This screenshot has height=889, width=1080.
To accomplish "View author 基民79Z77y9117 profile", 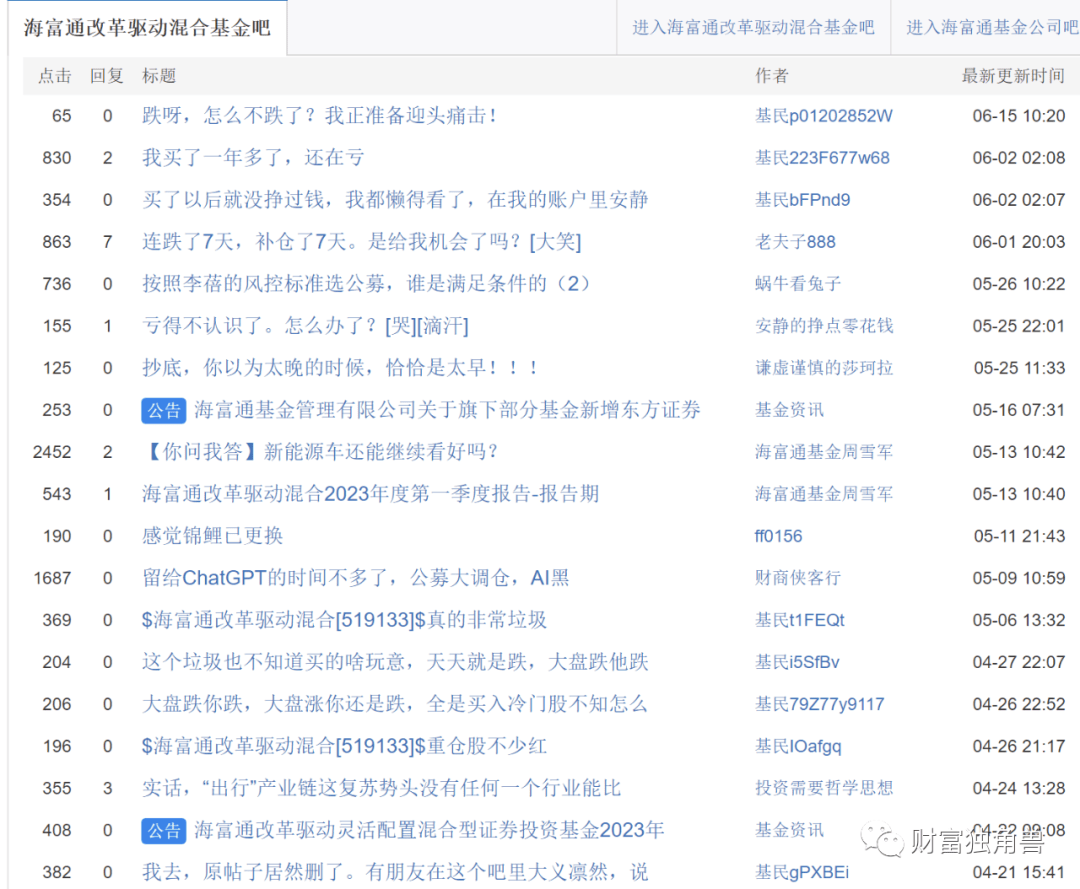I will tap(820, 704).
